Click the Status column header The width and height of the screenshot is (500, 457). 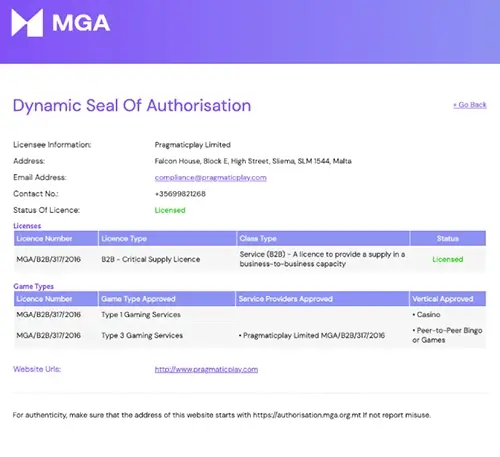(x=448, y=239)
